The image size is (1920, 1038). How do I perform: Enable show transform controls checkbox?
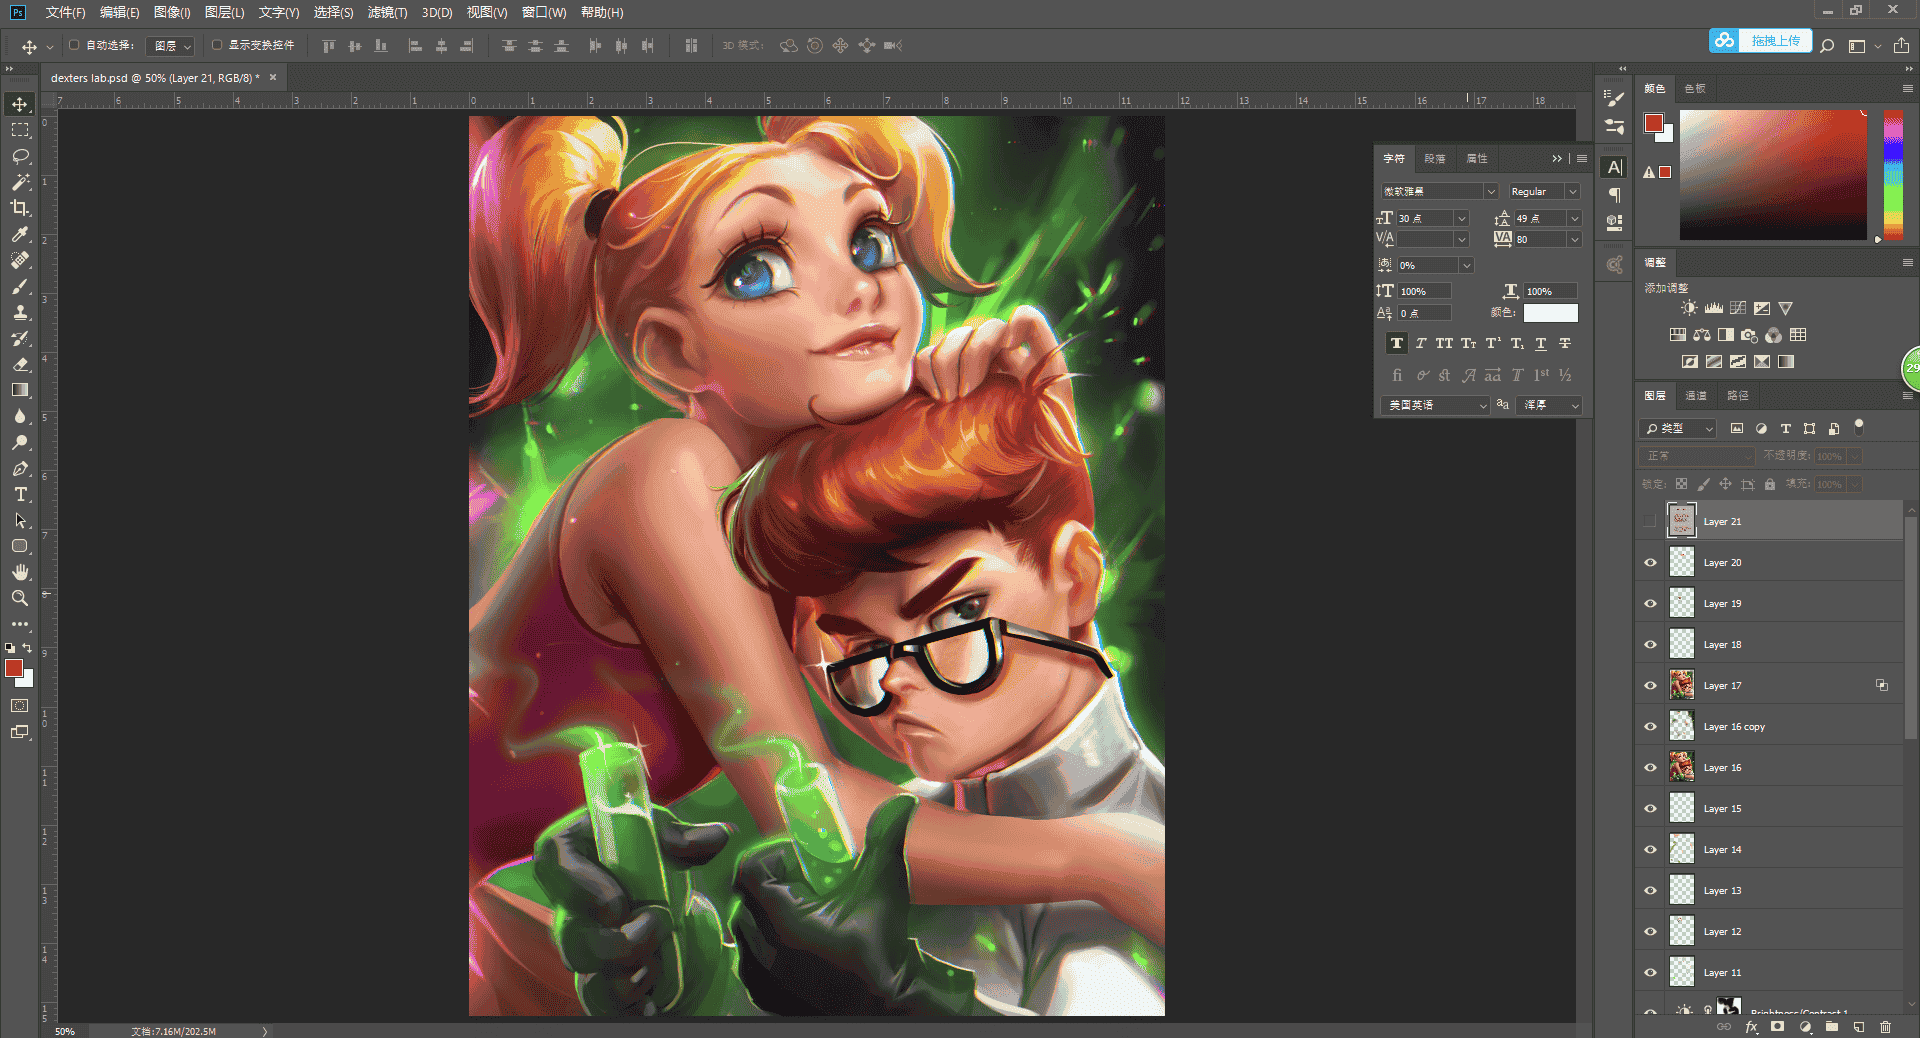click(217, 45)
